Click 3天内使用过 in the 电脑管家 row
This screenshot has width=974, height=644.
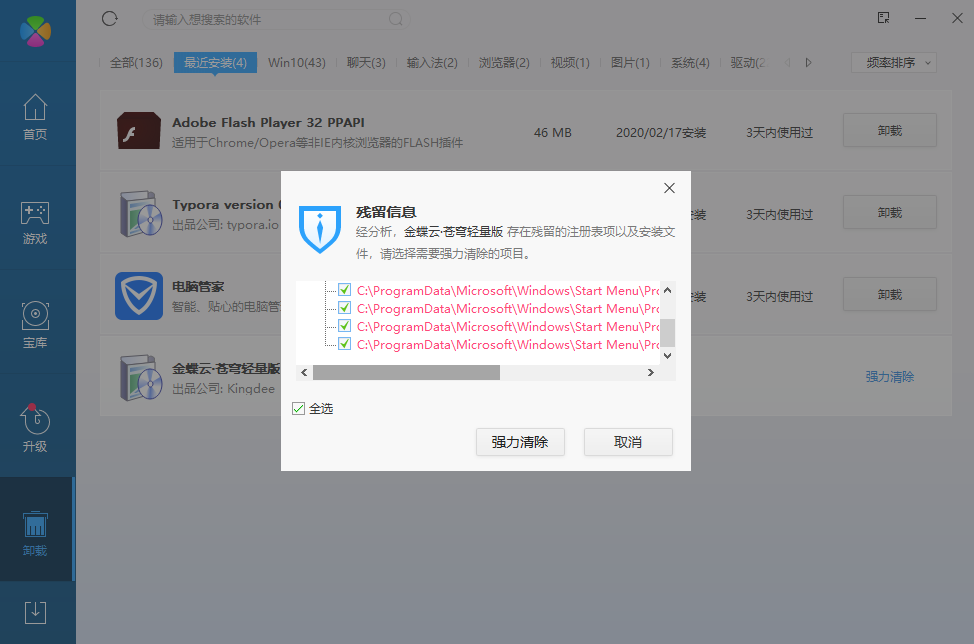point(780,297)
